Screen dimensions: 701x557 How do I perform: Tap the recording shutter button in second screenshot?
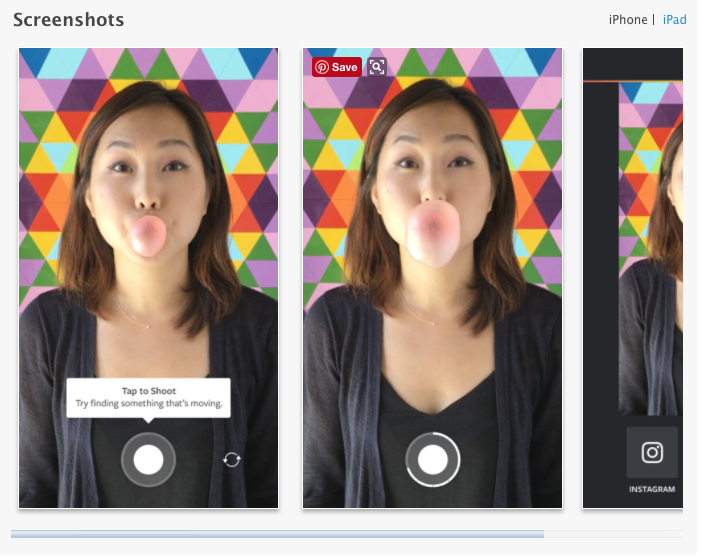(434, 461)
